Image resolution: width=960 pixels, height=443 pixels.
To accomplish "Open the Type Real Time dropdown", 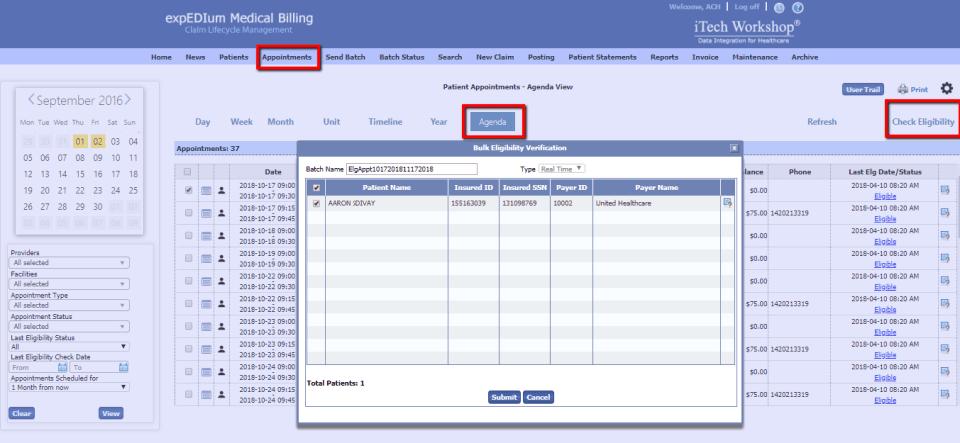I will coord(561,168).
